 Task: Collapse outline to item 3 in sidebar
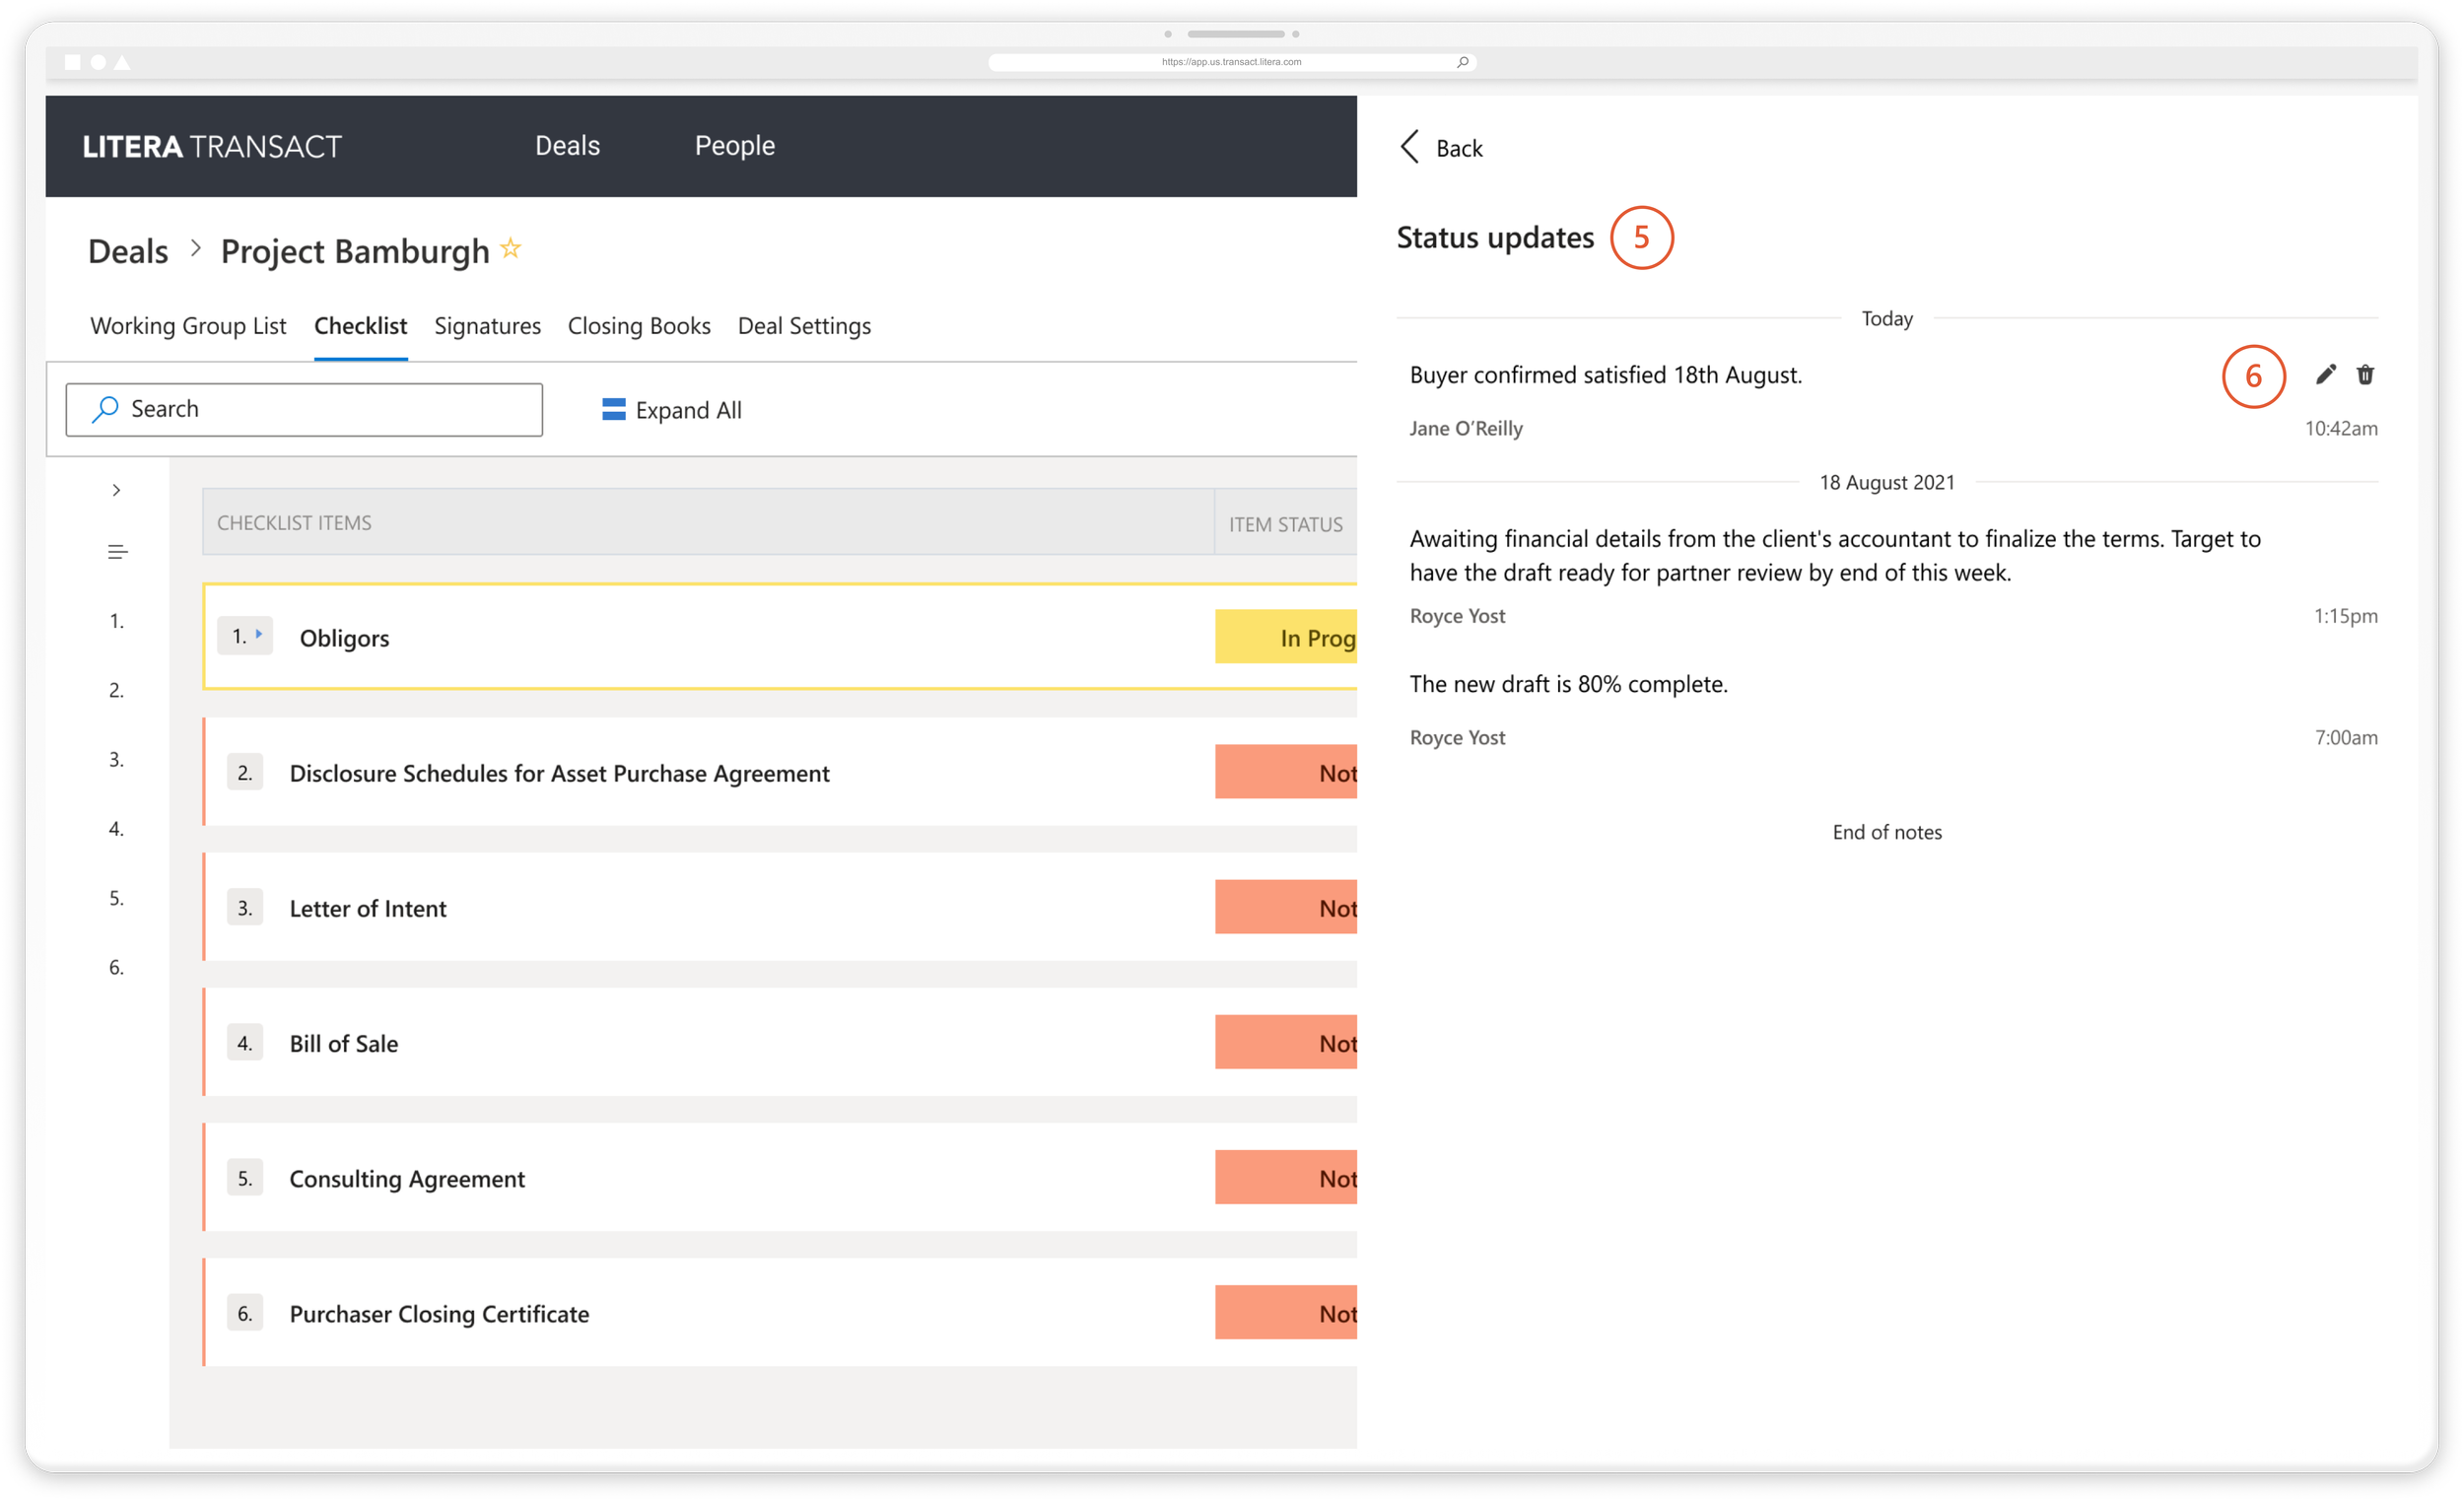[116, 759]
